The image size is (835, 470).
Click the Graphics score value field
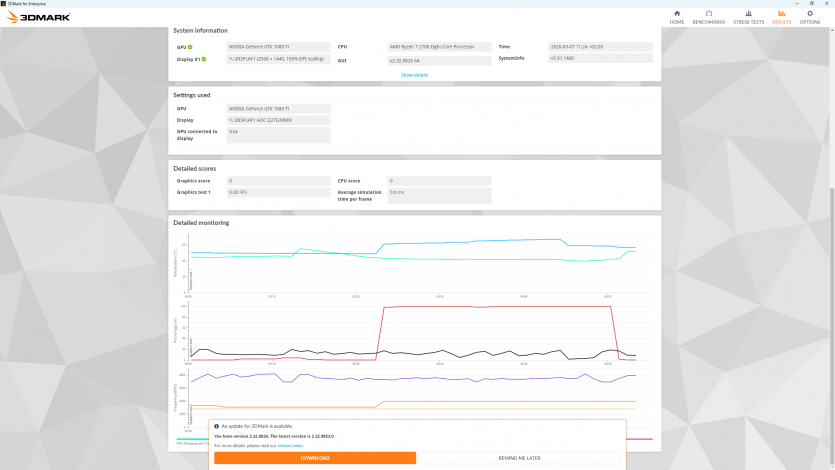click(x=278, y=181)
